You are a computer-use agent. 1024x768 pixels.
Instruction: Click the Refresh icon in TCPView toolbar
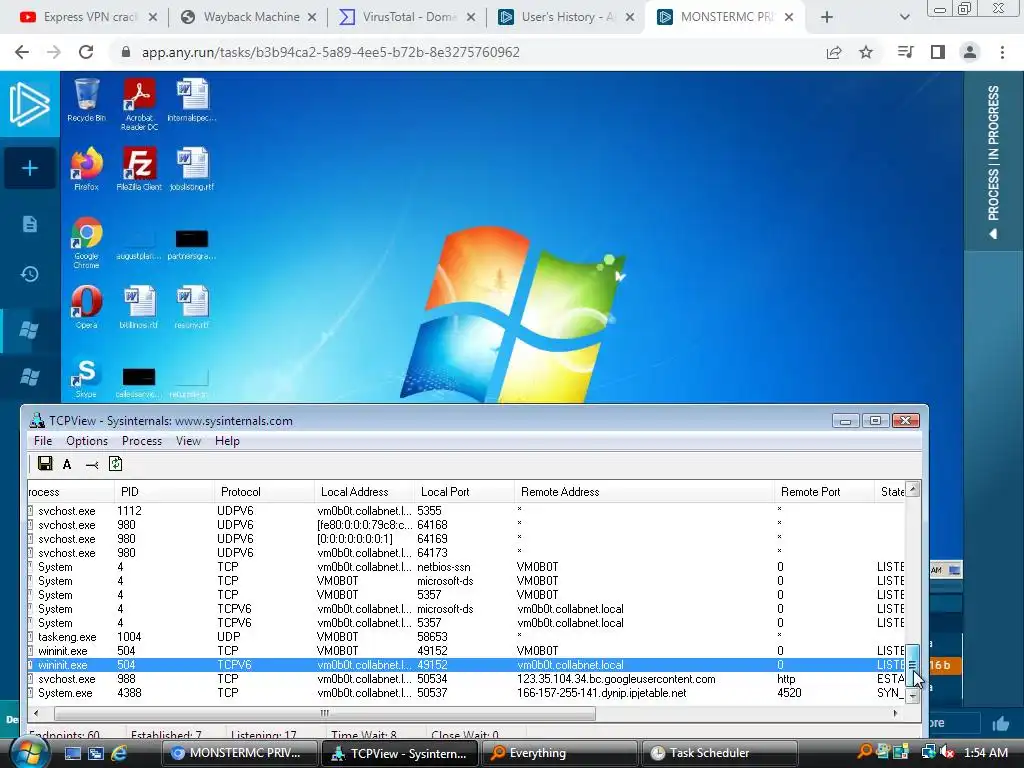[x=116, y=464]
